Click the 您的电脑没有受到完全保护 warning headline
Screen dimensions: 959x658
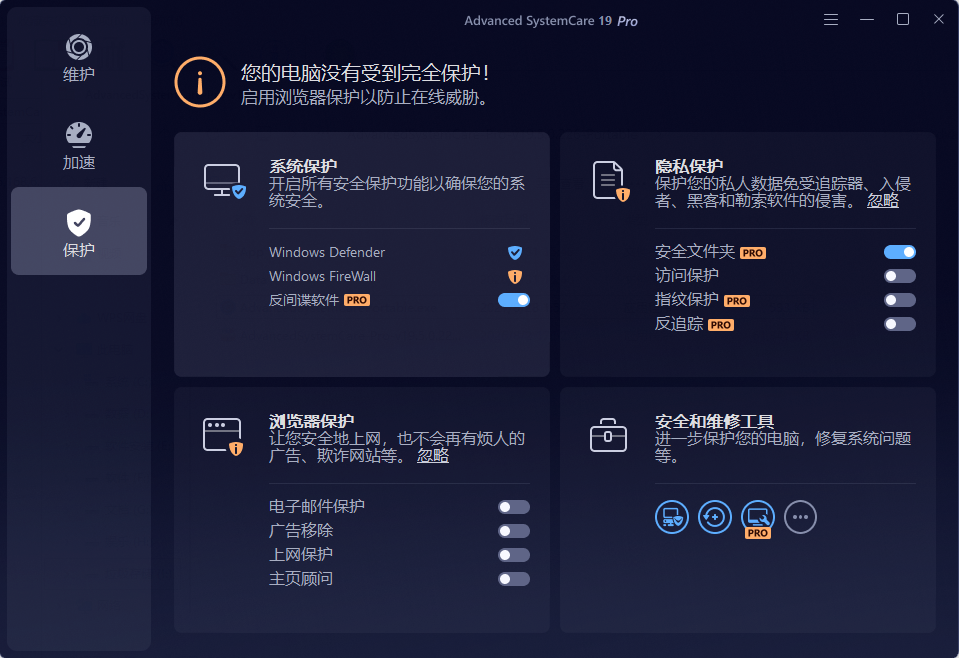pos(365,73)
